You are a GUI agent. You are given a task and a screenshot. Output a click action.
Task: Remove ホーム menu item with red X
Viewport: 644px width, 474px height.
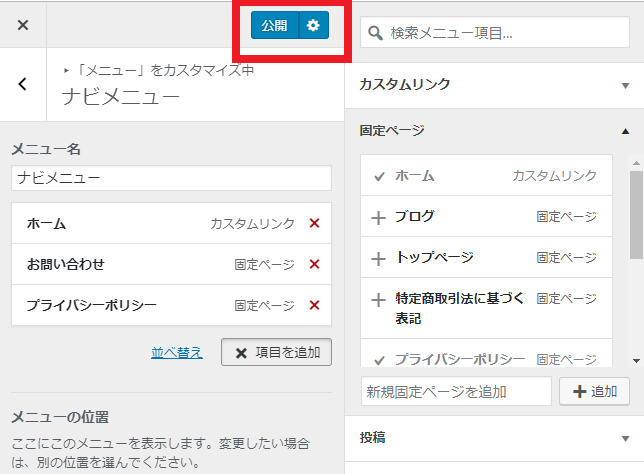pos(314,224)
